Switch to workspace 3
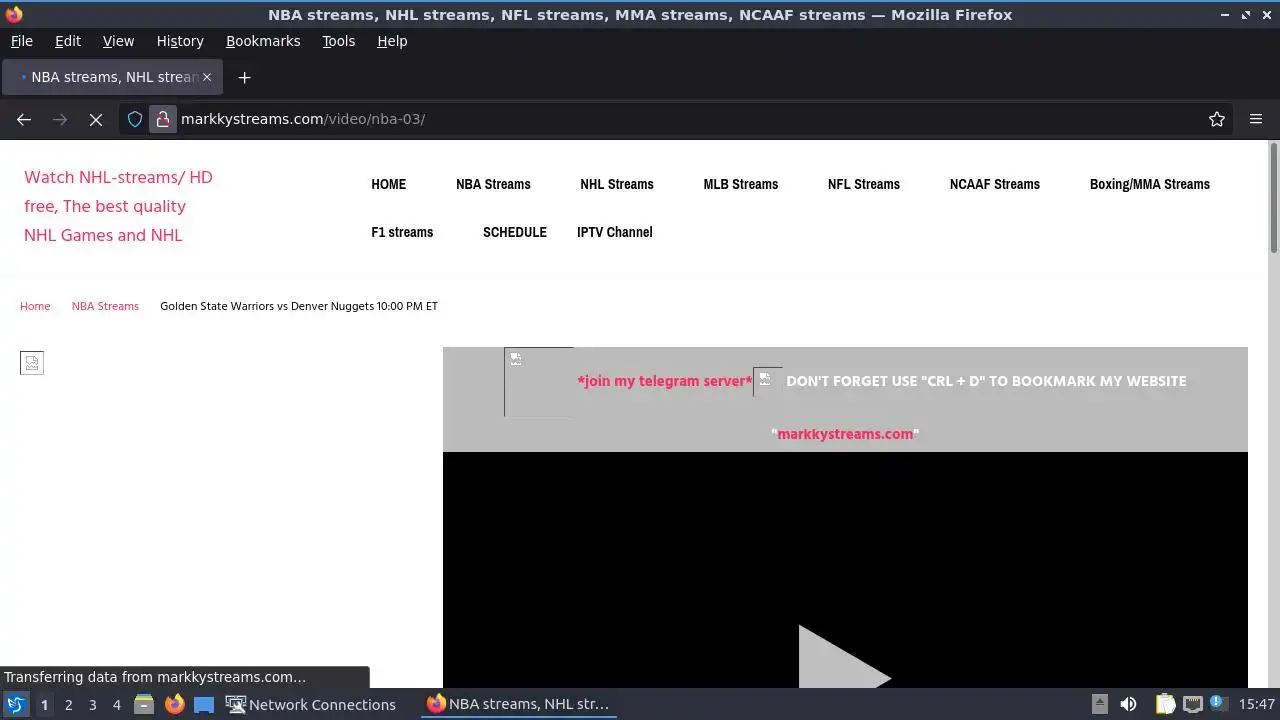 [x=92, y=704]
